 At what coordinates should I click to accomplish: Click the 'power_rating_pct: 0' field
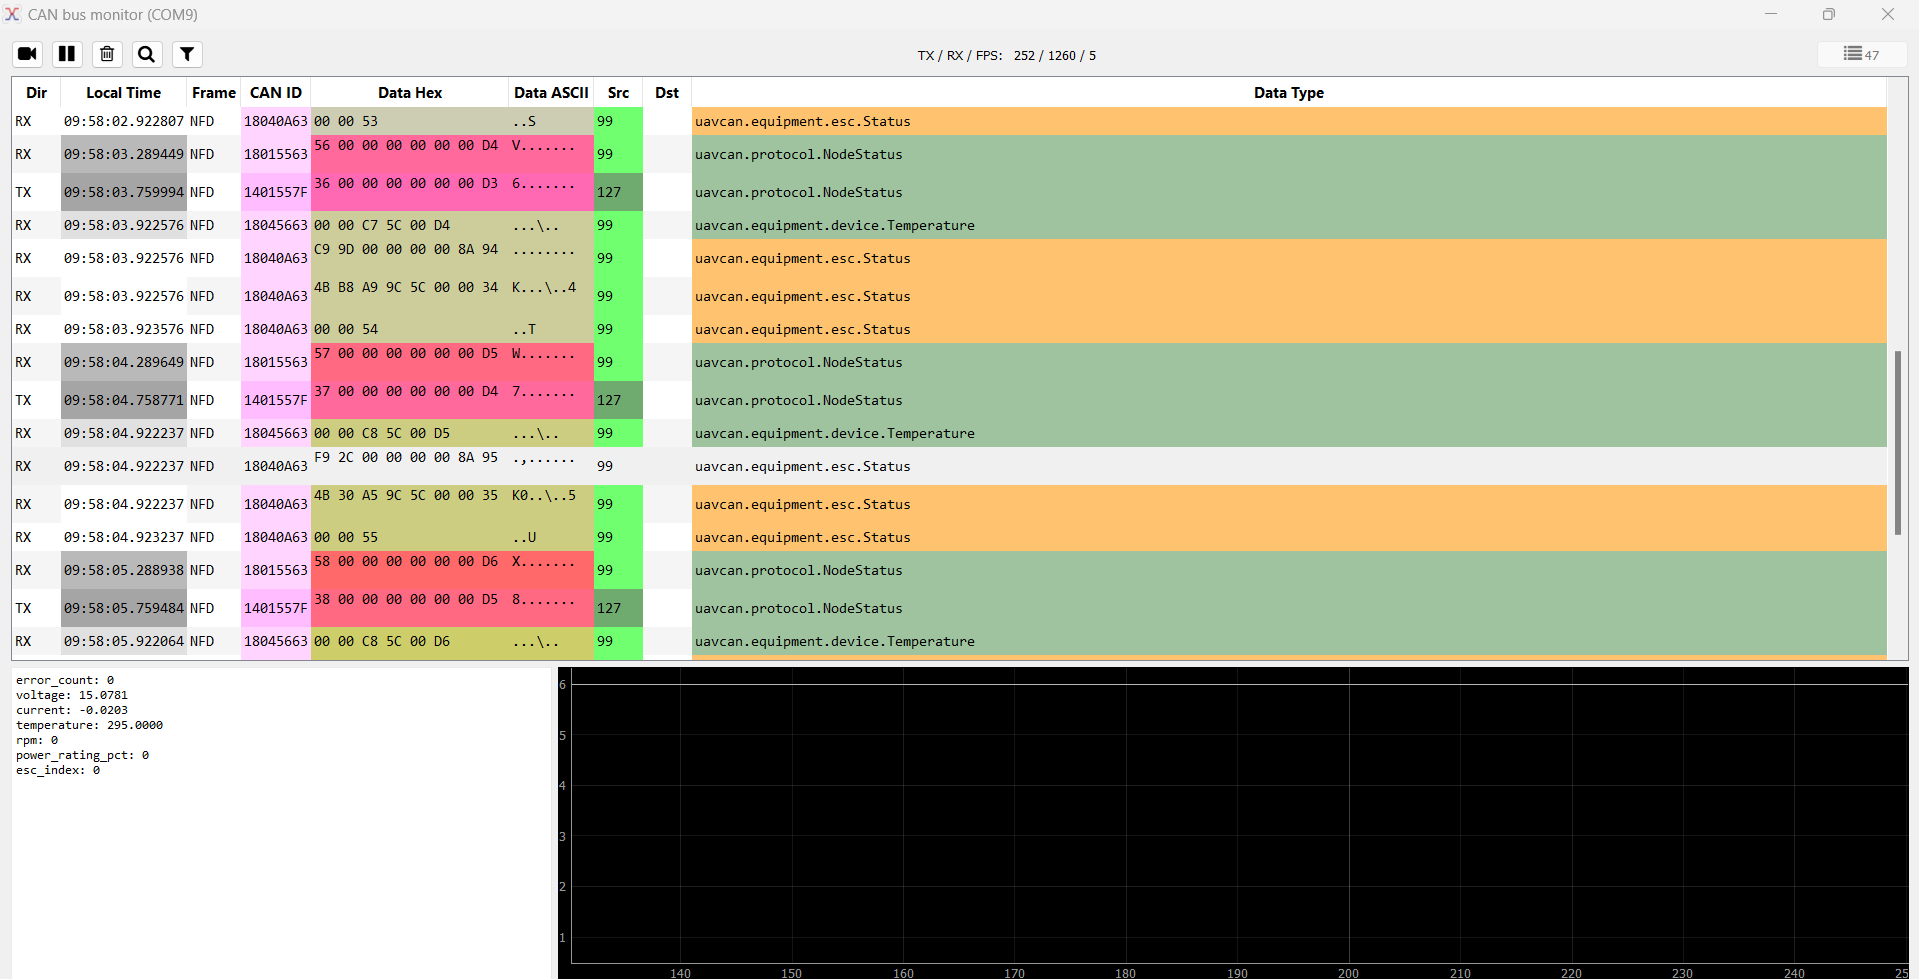point(82,755)
